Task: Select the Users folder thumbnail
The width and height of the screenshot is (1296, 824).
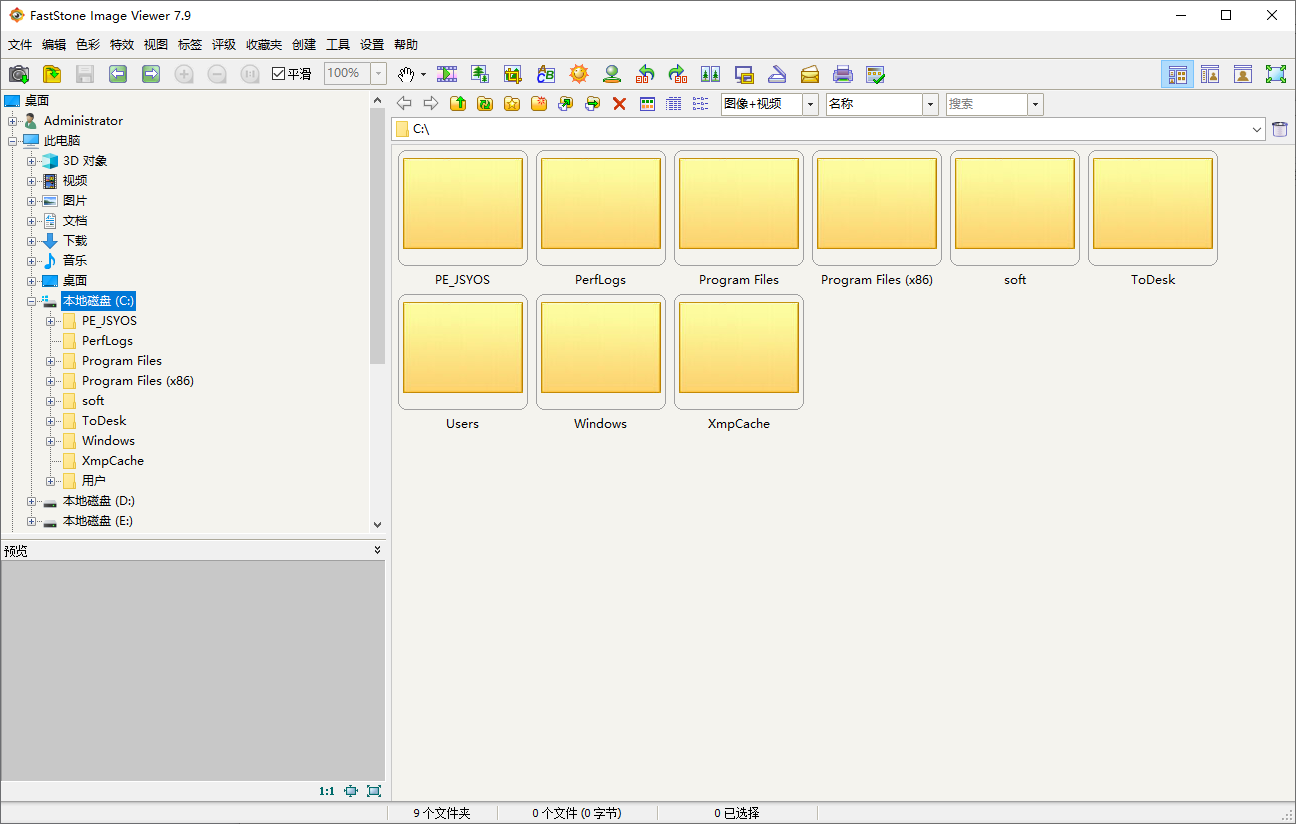Action: coord(463,352)
